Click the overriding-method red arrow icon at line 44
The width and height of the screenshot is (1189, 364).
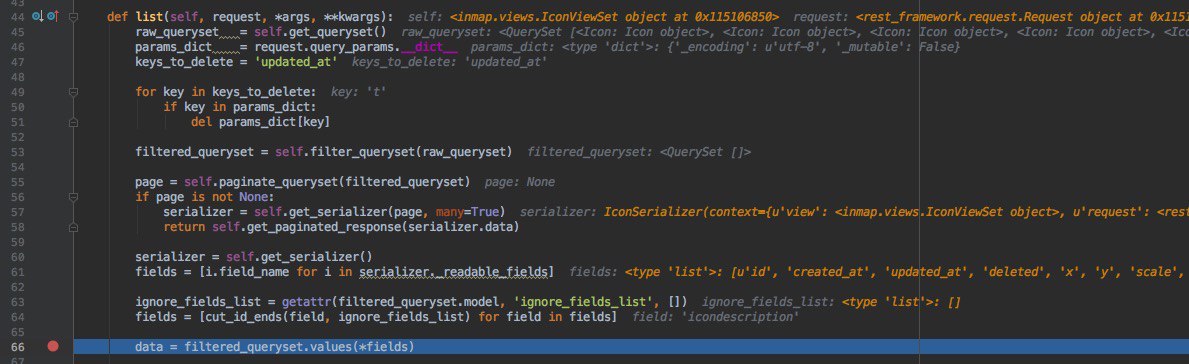(52, 16)
